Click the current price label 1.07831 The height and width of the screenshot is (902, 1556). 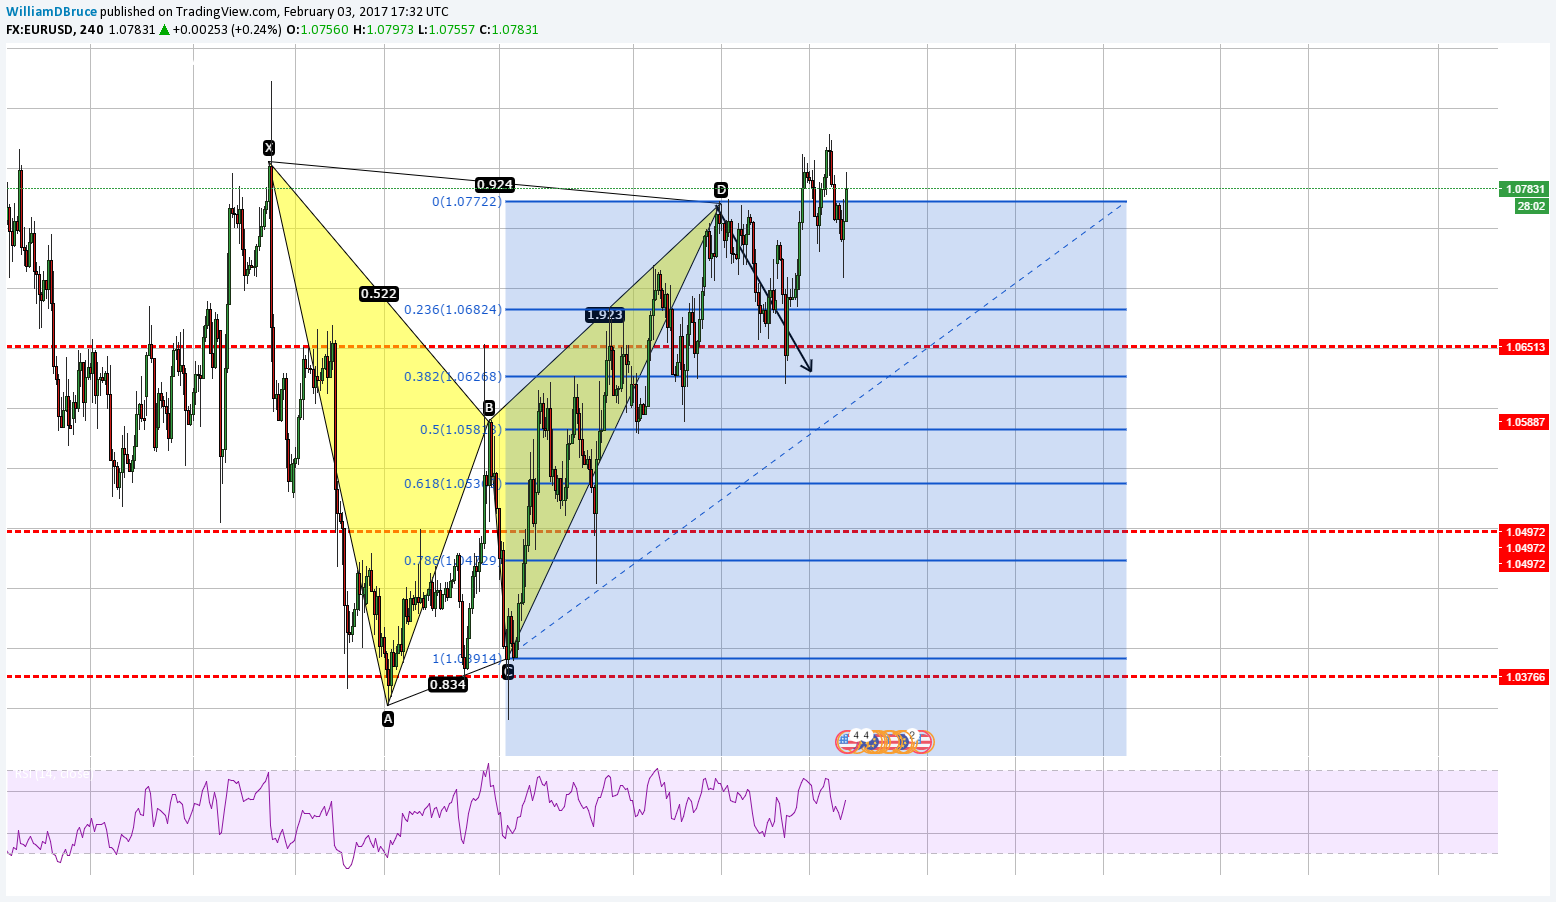[x=1524, y=189]
